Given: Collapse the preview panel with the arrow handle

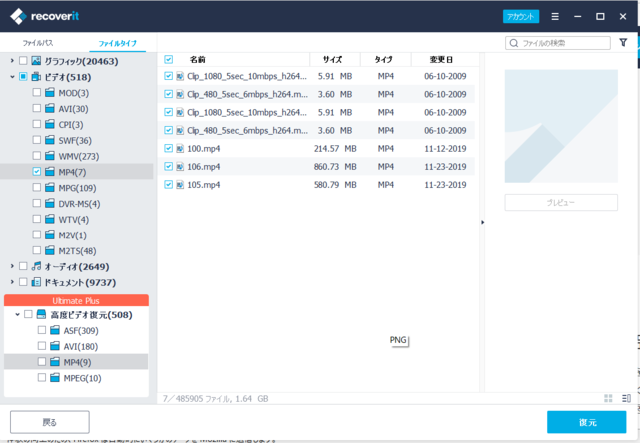Looking at the screenshot, I should pos(482,222).
